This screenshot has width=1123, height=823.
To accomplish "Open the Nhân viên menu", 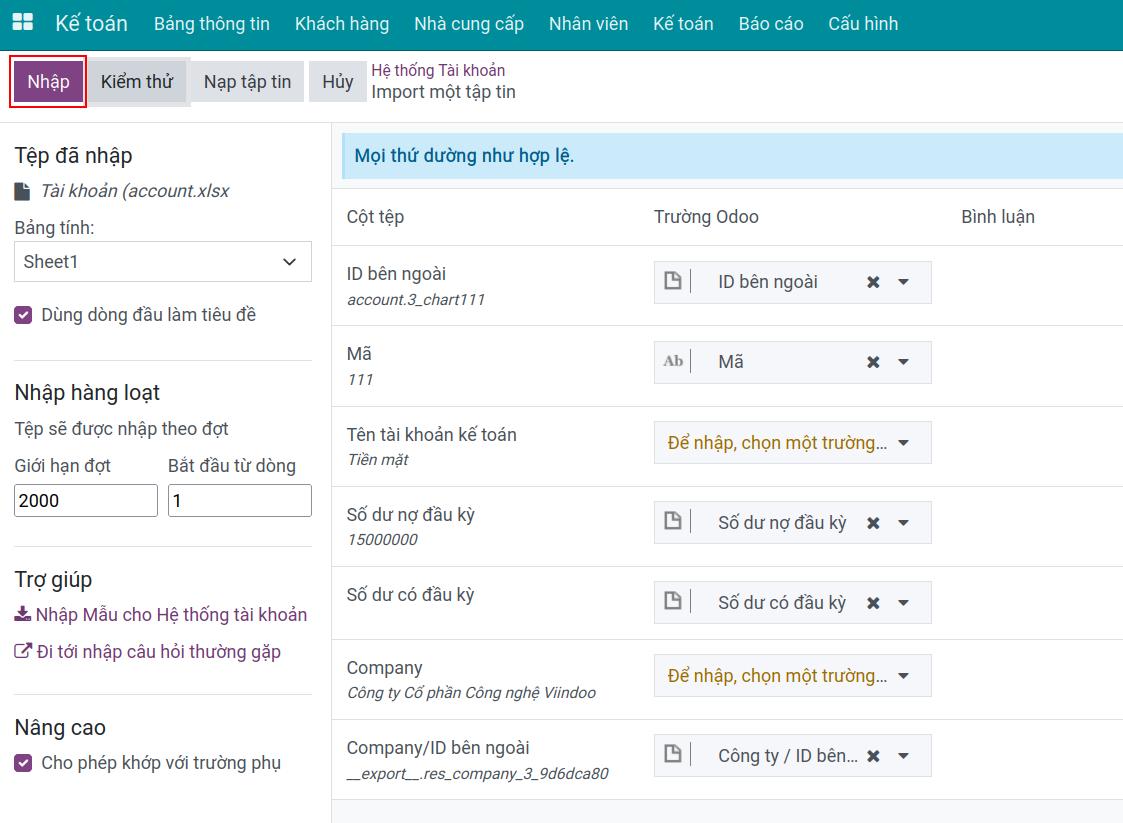I will click(589, 24).
